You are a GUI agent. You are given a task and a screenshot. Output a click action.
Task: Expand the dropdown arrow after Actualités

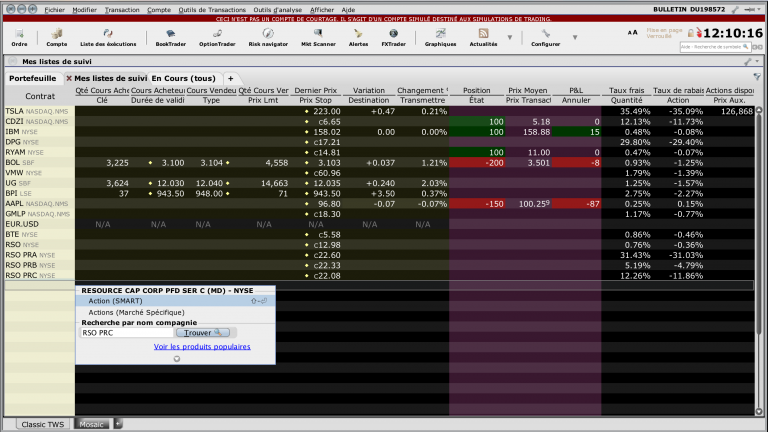pyautogui.click(x=509, y=37)
